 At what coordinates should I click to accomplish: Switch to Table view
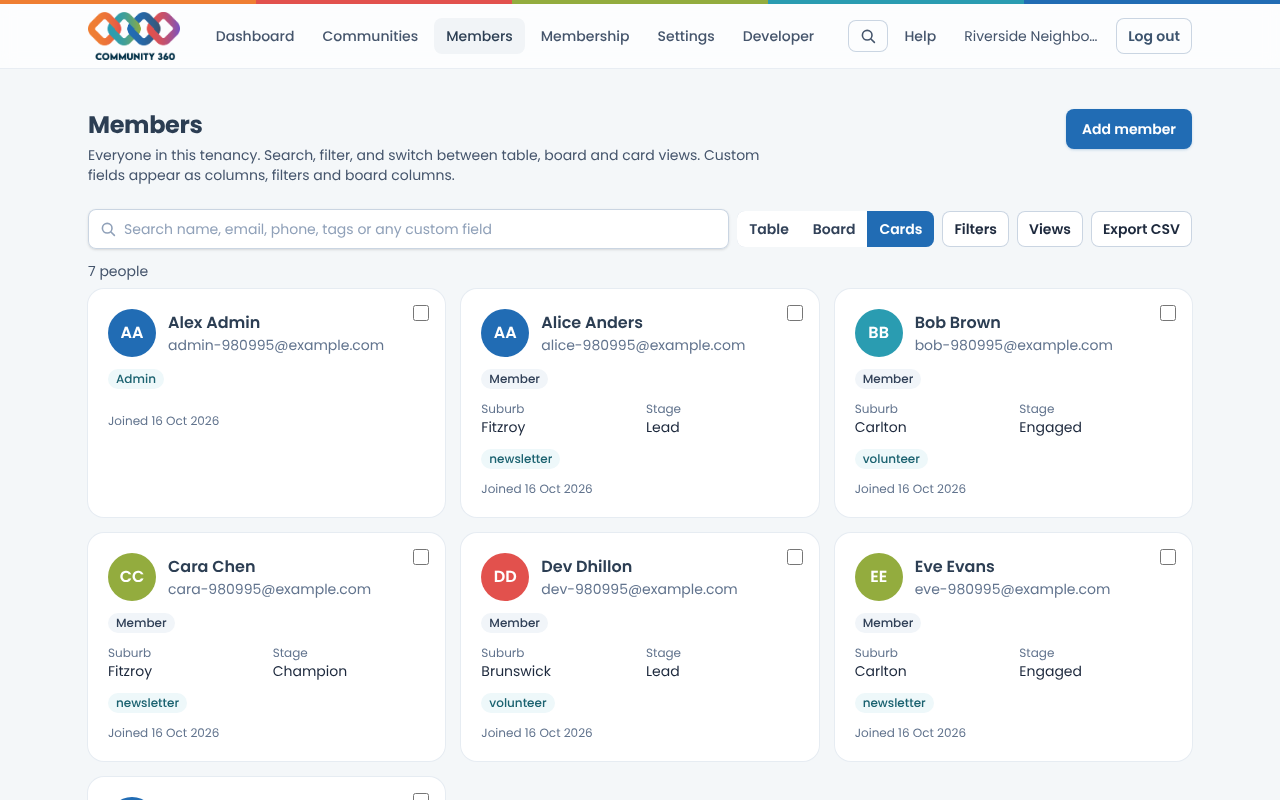tap(769, 229)
